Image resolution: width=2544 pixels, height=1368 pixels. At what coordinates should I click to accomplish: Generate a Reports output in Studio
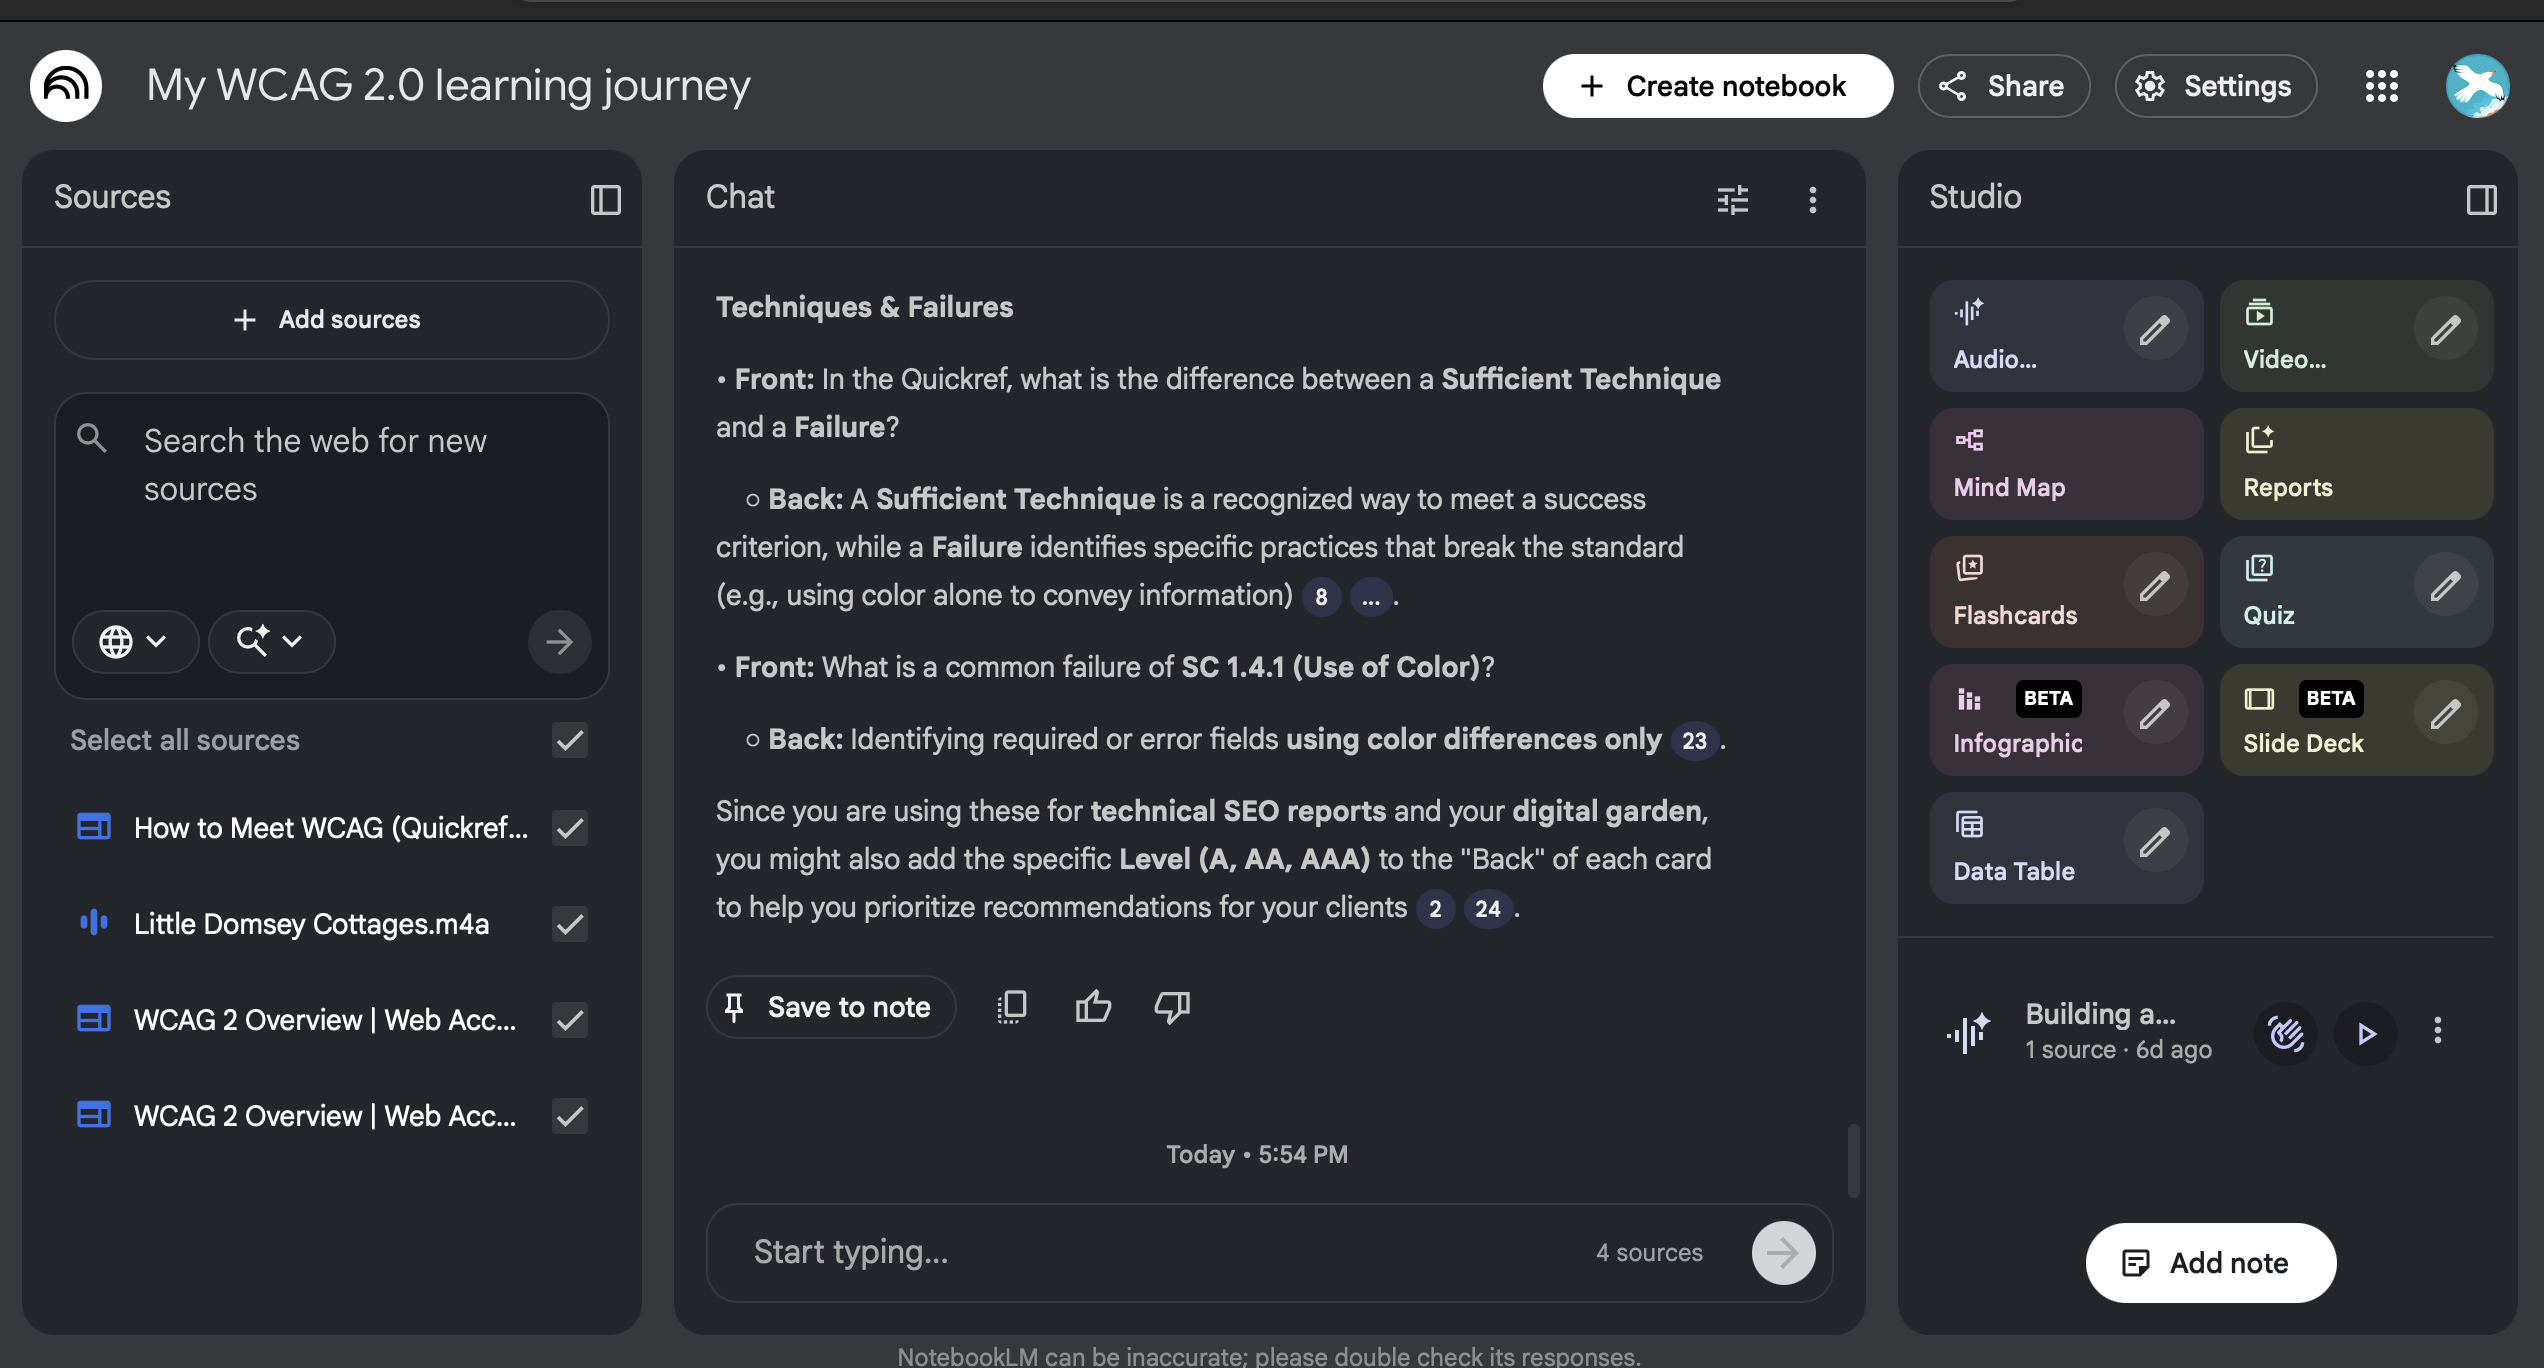click(2288, 463)
